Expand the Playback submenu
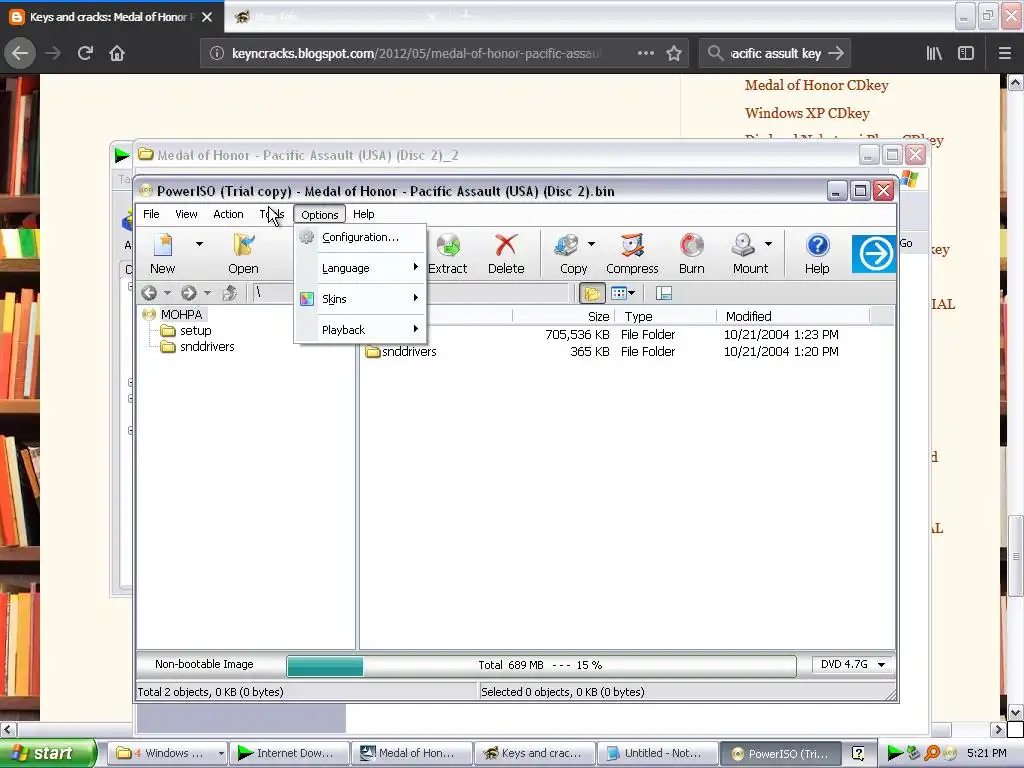1024x768 pixels. (x=360, y=330)
